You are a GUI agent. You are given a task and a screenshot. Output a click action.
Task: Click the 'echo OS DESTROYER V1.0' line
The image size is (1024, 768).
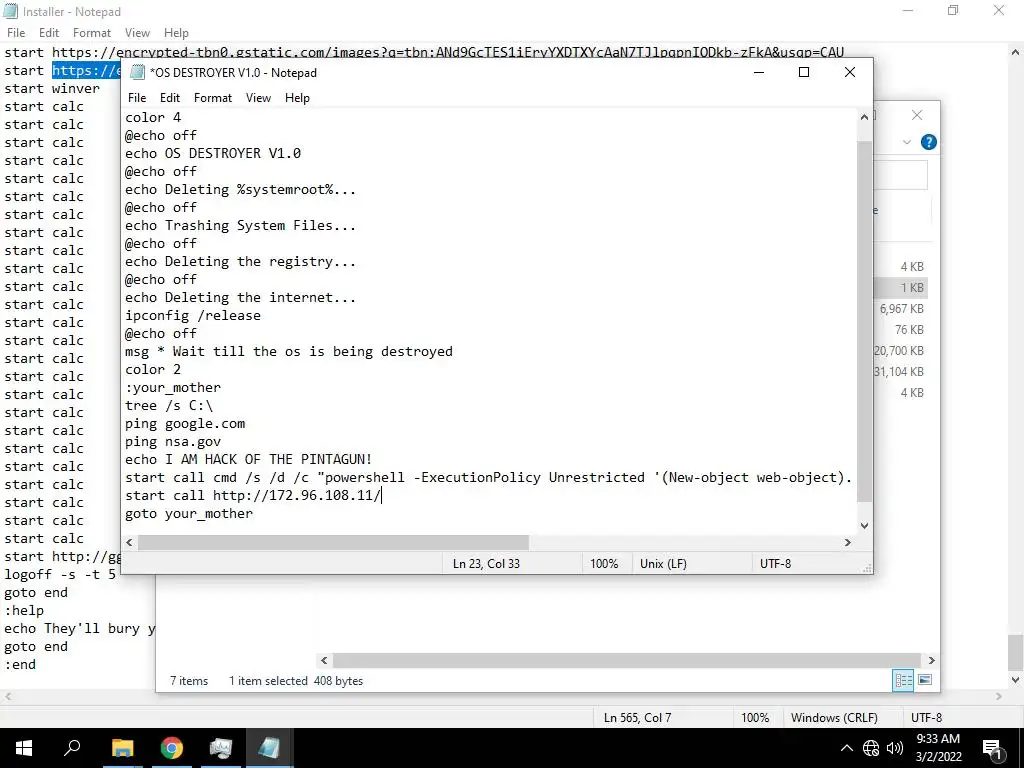tap(213, 153)
